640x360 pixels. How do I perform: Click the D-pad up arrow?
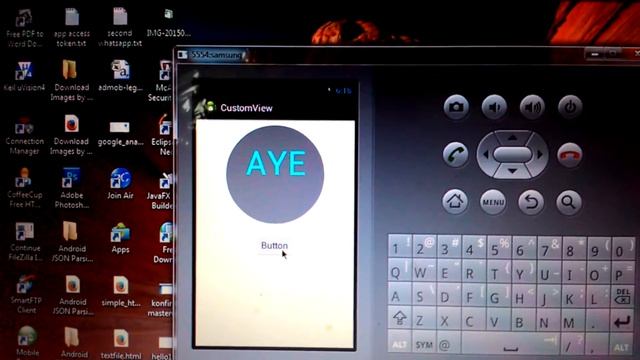[512, 138]
